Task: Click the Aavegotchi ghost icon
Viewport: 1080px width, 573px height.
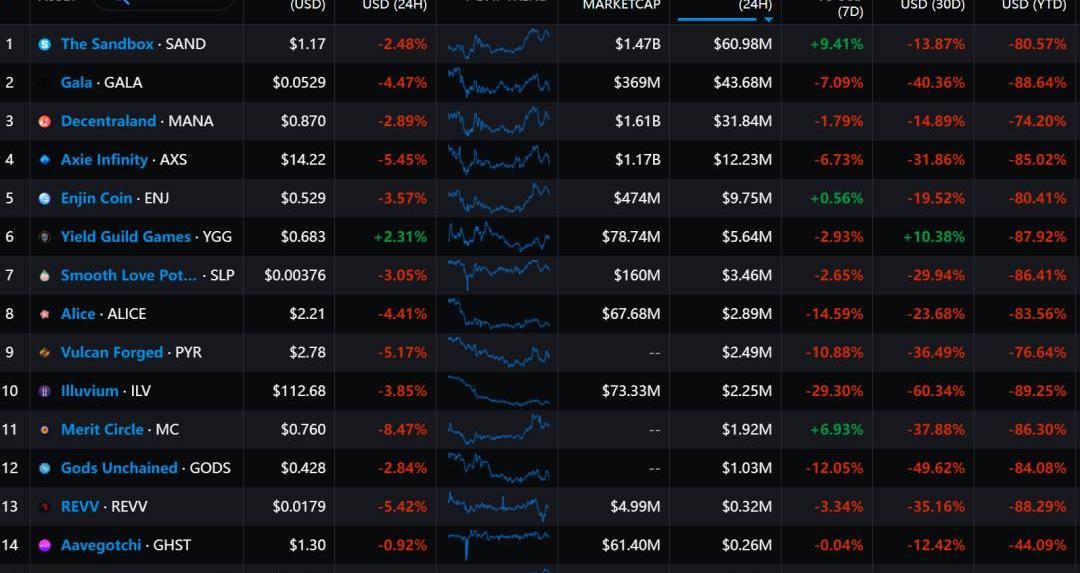Action: tap(44, 546)
